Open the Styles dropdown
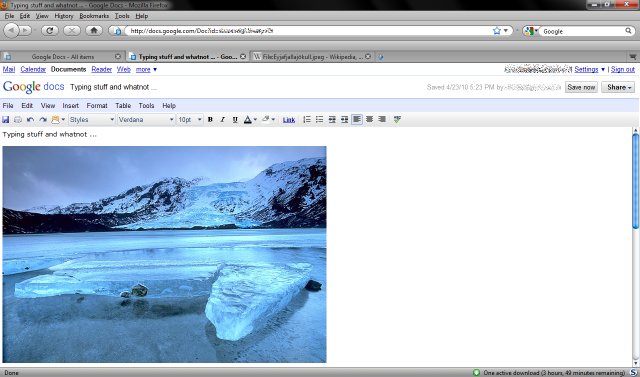Screen dimensions: 640x377 [91, 120]
